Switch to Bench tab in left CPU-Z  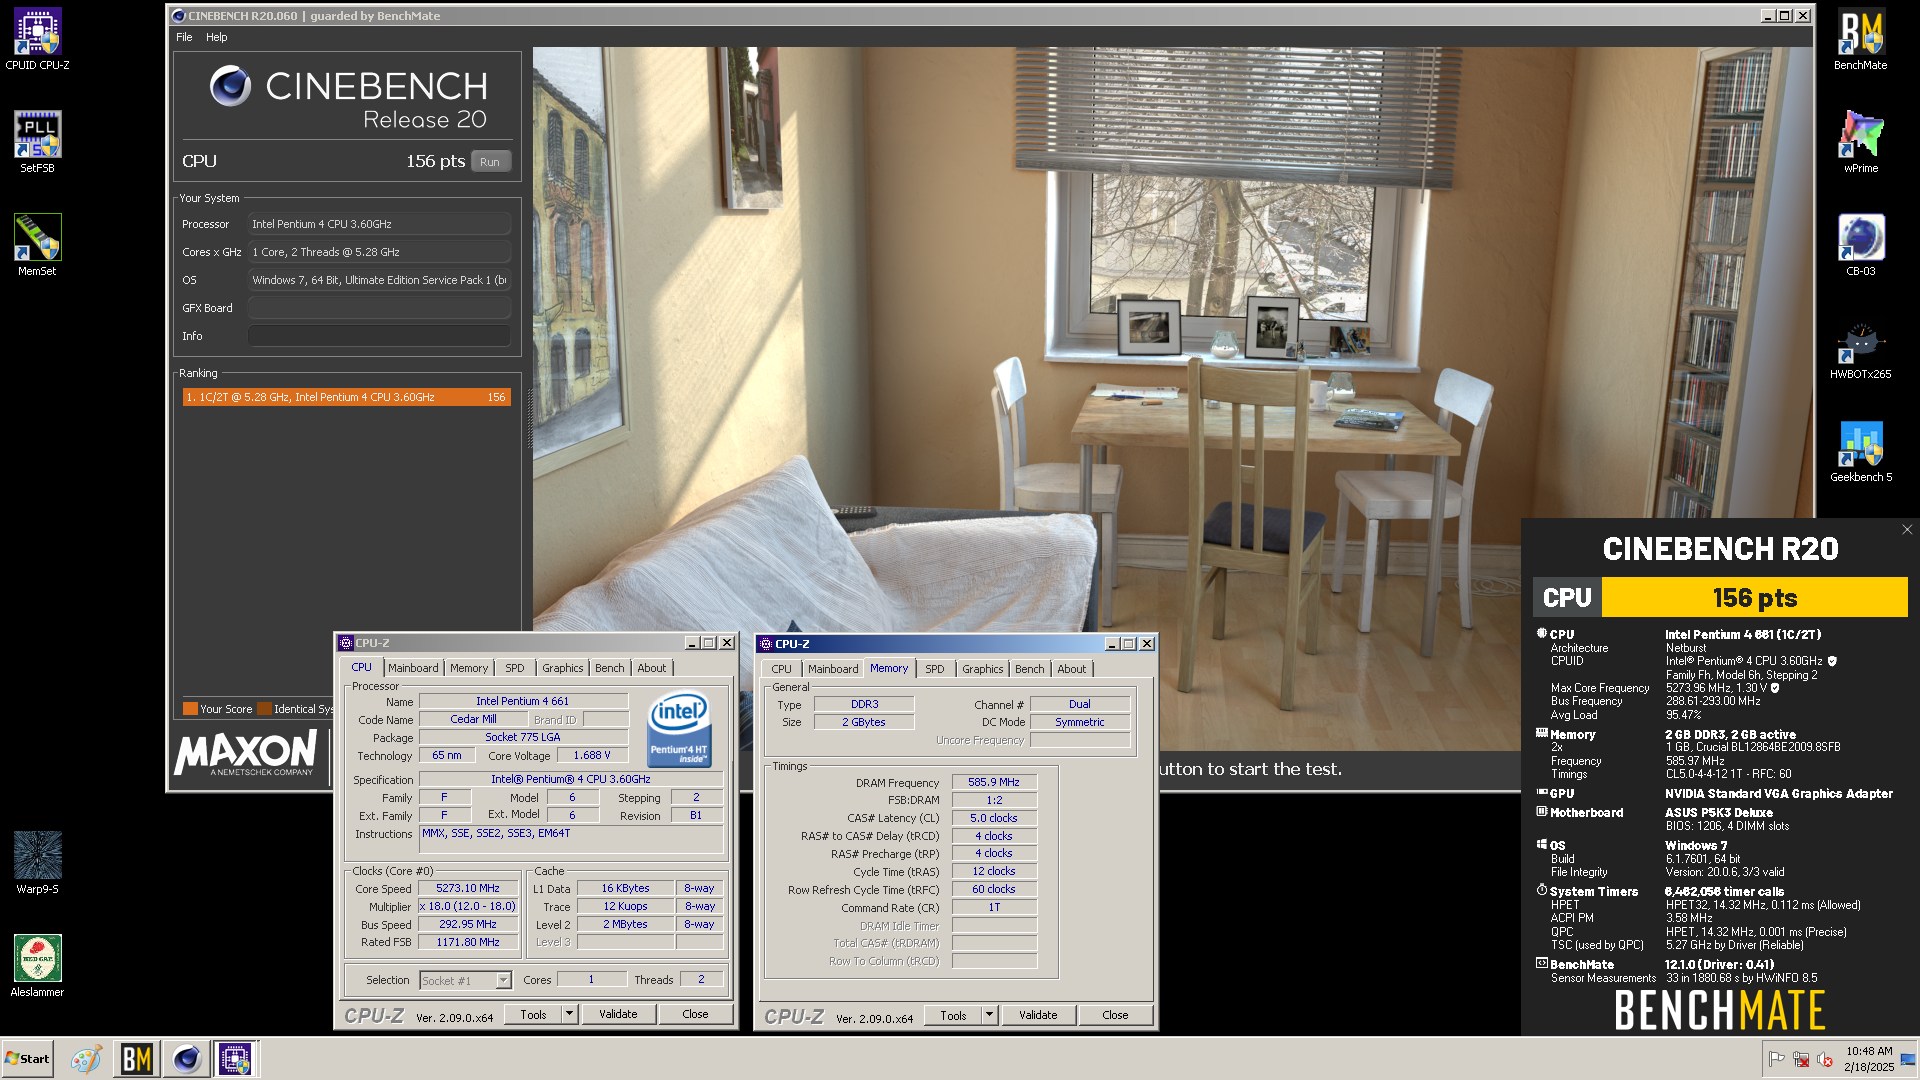coord(609,668)
